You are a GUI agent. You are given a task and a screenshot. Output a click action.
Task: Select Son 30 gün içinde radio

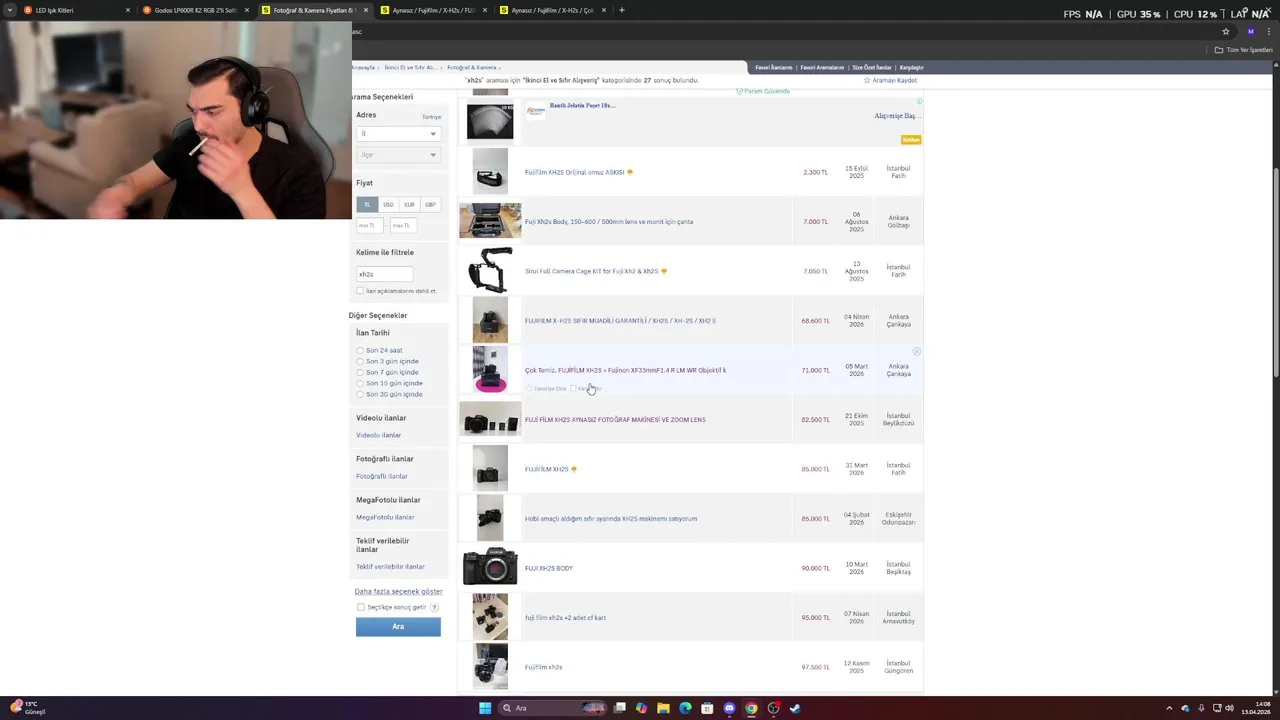[x=360, y=394]
